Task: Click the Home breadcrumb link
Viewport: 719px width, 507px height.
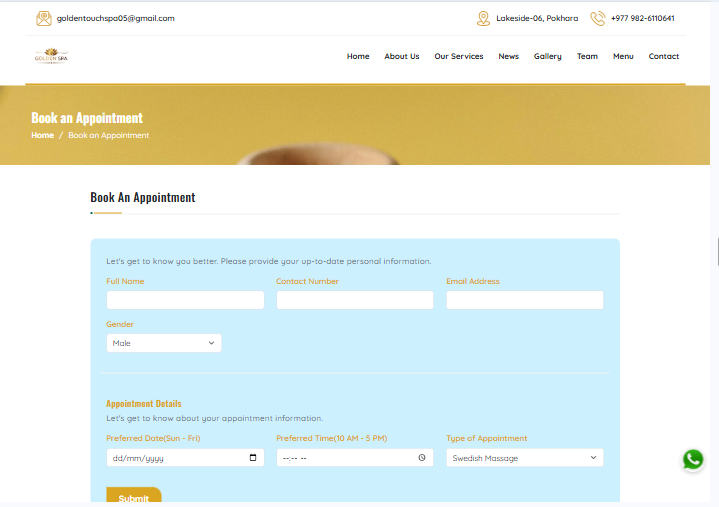Action: click(x=43, y=135)
